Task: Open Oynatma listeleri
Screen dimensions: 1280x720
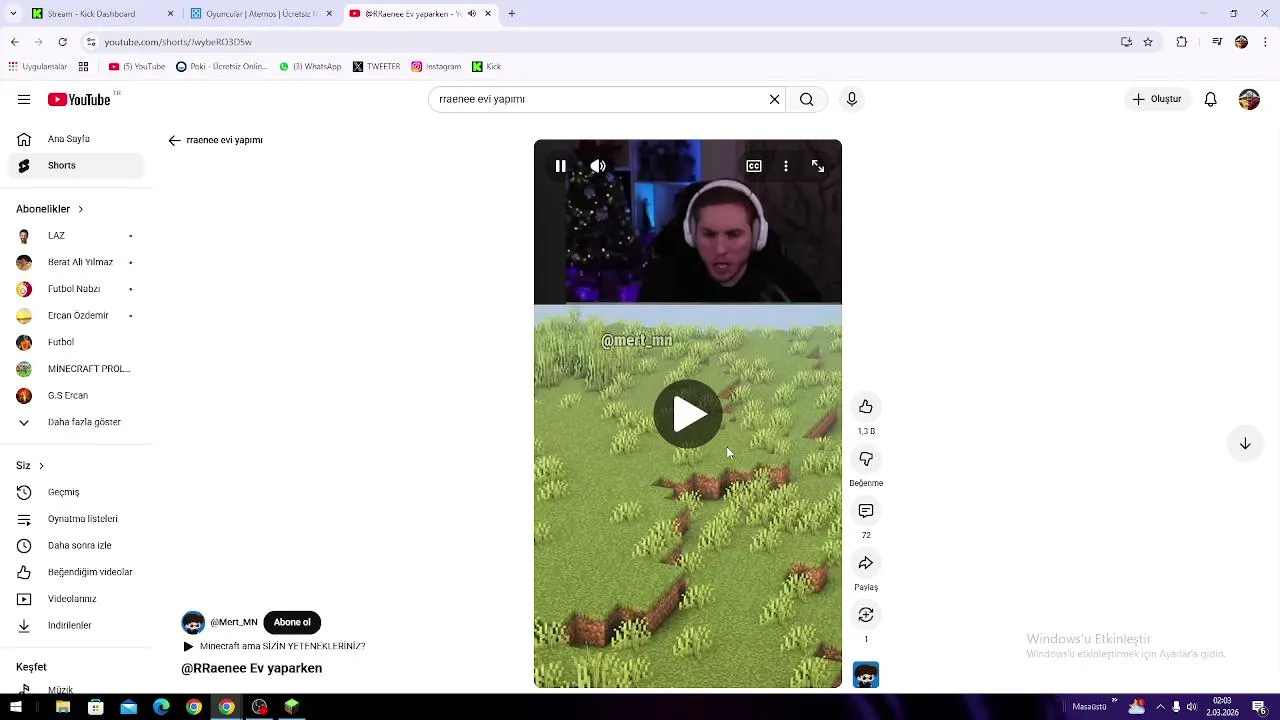Action: [x=76, y=519]
